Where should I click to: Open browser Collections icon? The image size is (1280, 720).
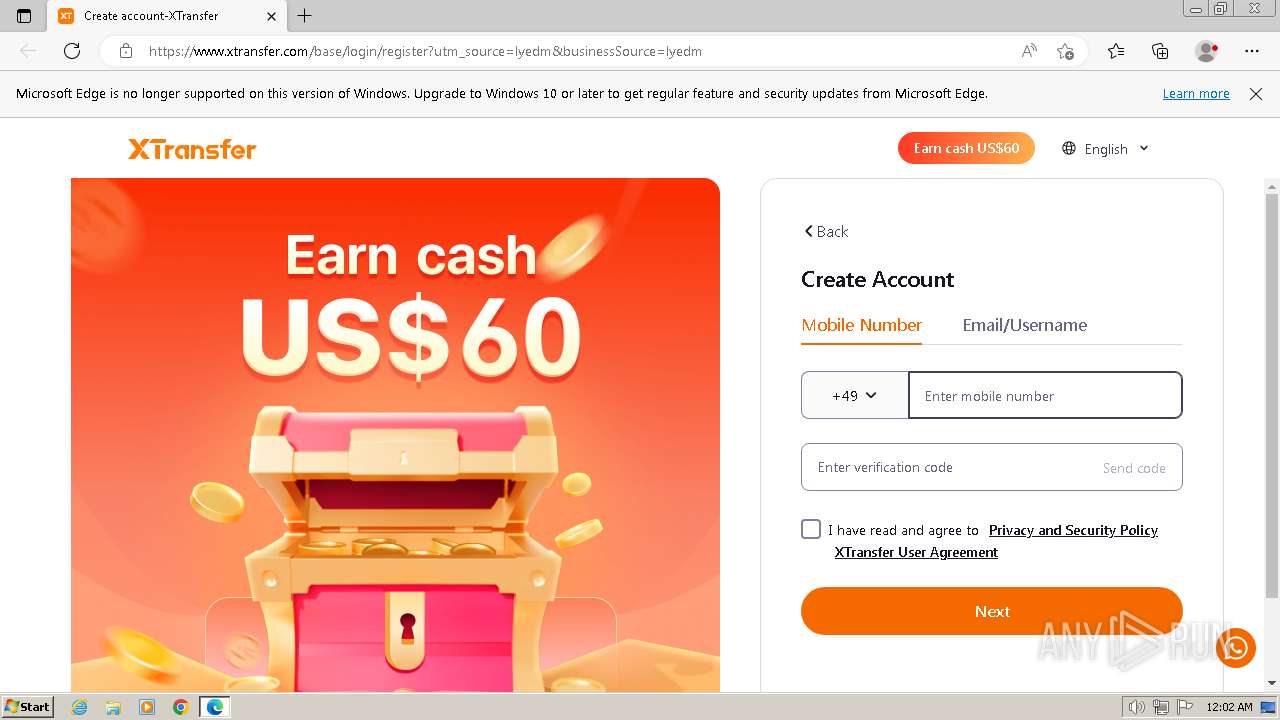(x=1160, y=51)
